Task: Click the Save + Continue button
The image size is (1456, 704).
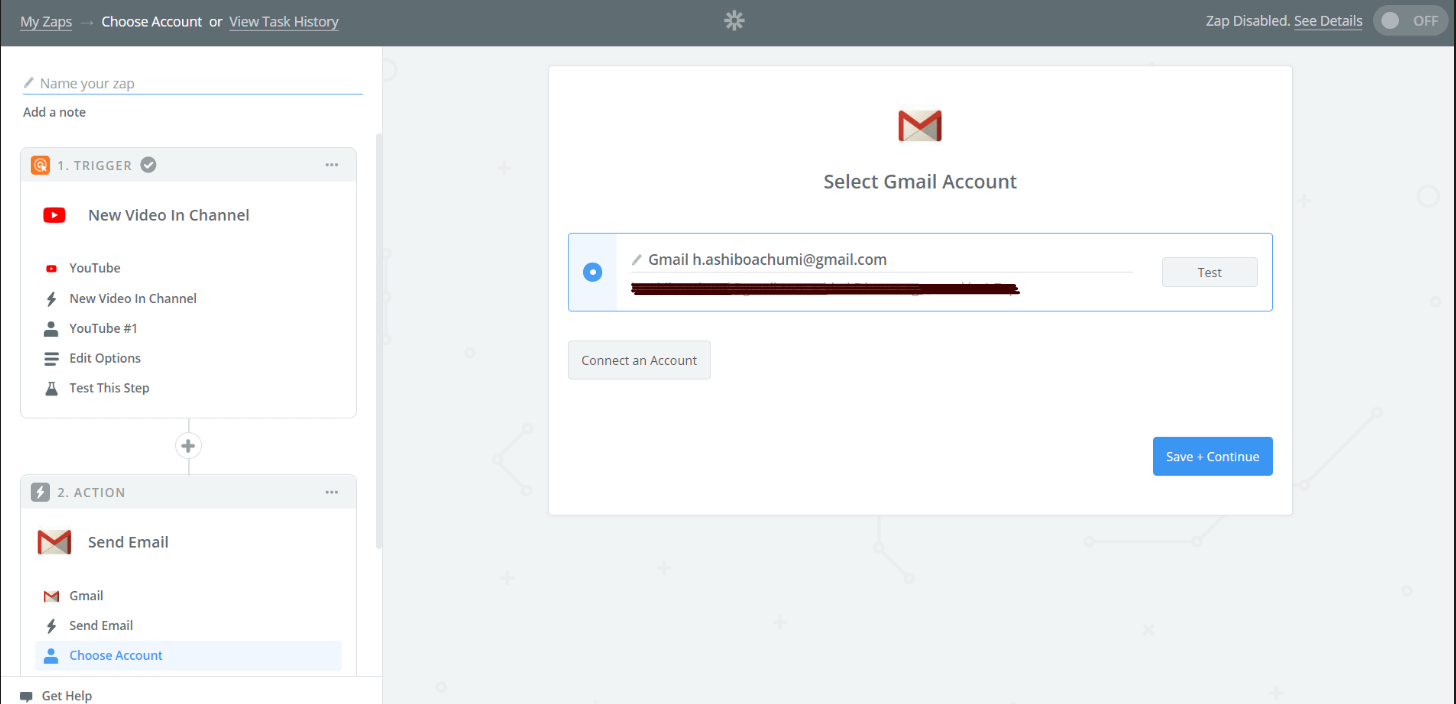Action: coord(1212,456)
